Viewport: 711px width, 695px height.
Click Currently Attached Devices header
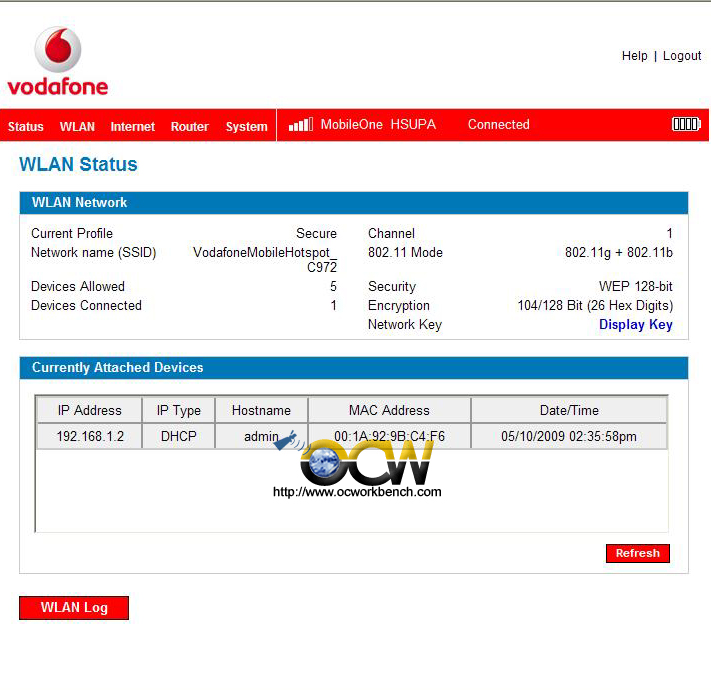pos(354,368)
